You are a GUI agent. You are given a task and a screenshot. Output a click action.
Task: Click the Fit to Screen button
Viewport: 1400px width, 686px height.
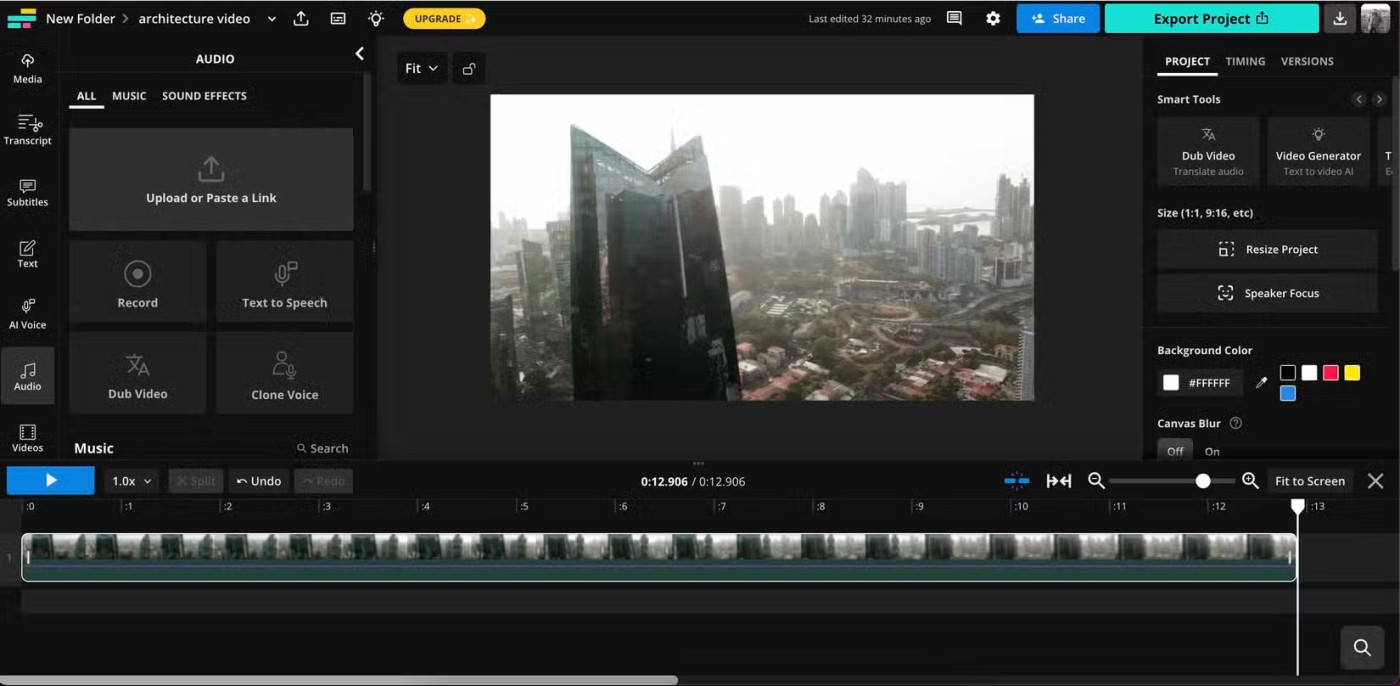coord(1309,481)
